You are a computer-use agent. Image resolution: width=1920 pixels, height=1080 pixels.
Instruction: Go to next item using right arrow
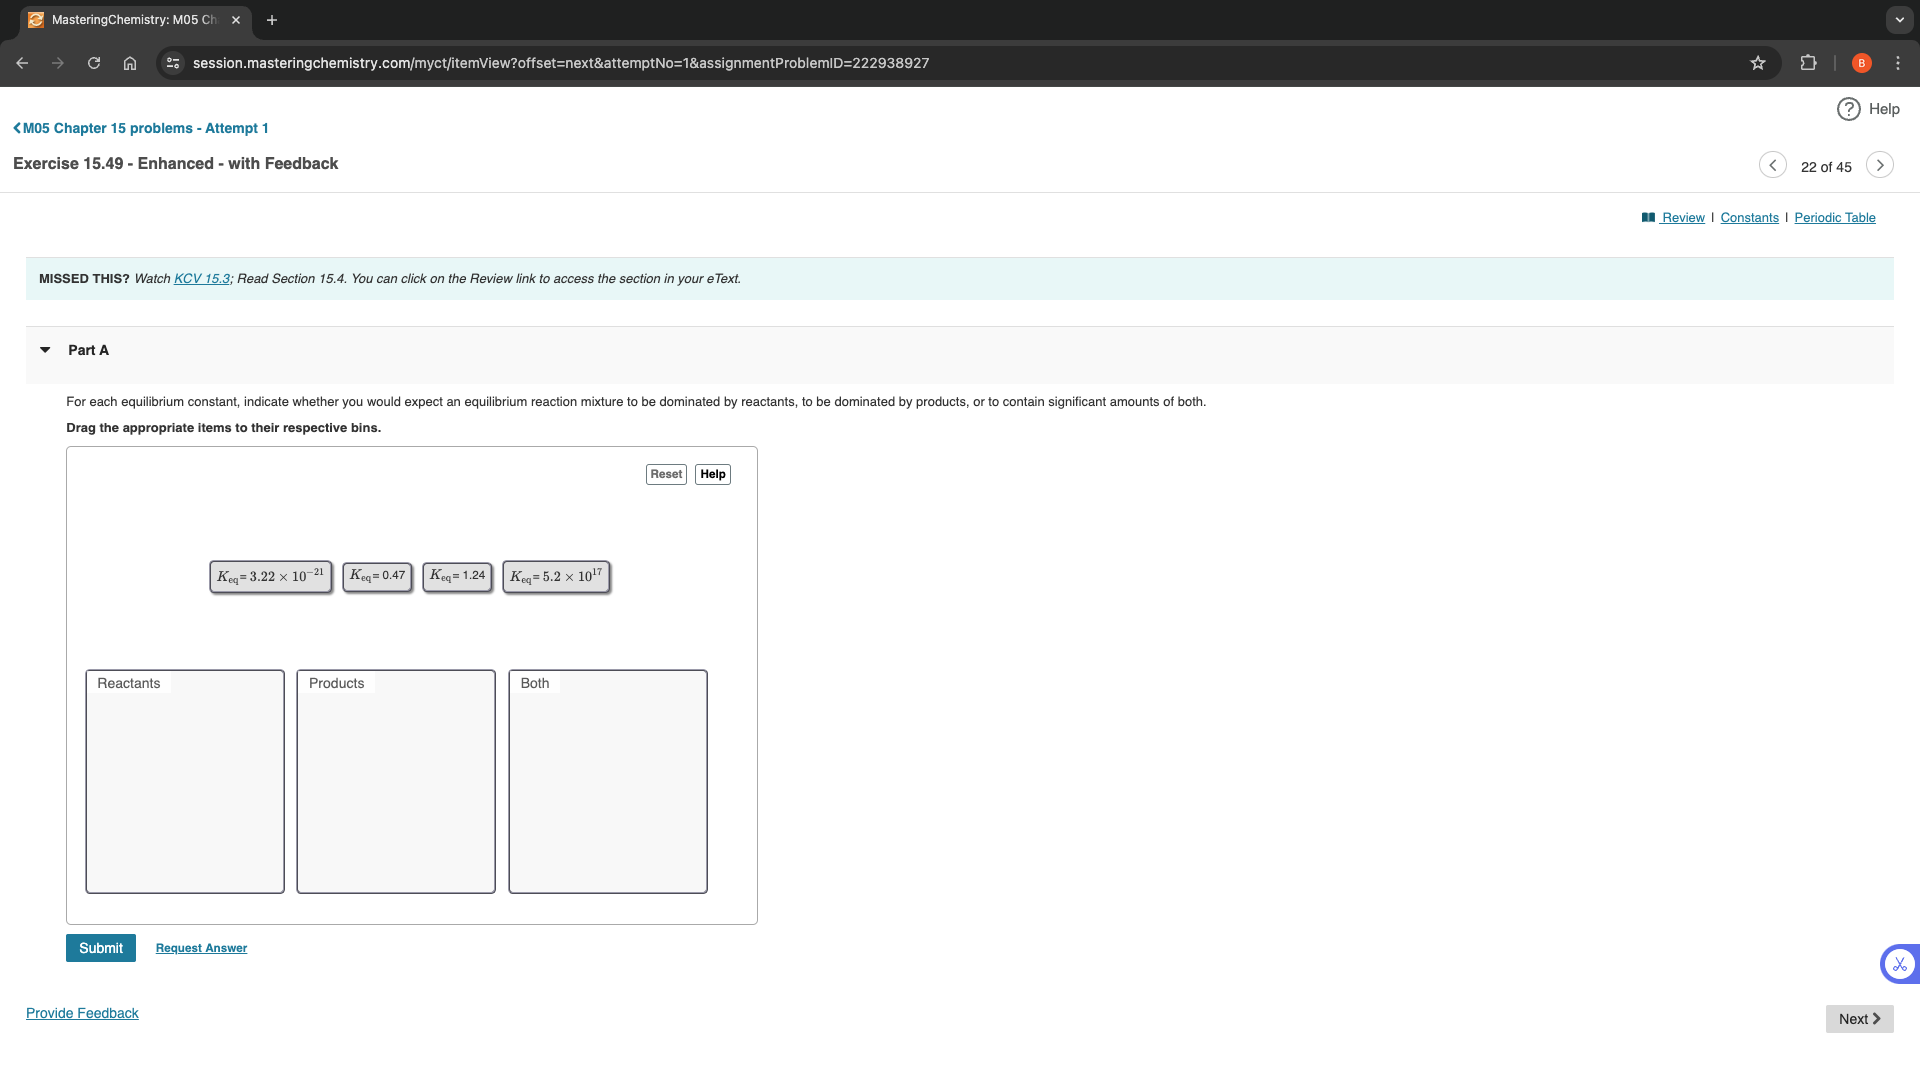1879,164
